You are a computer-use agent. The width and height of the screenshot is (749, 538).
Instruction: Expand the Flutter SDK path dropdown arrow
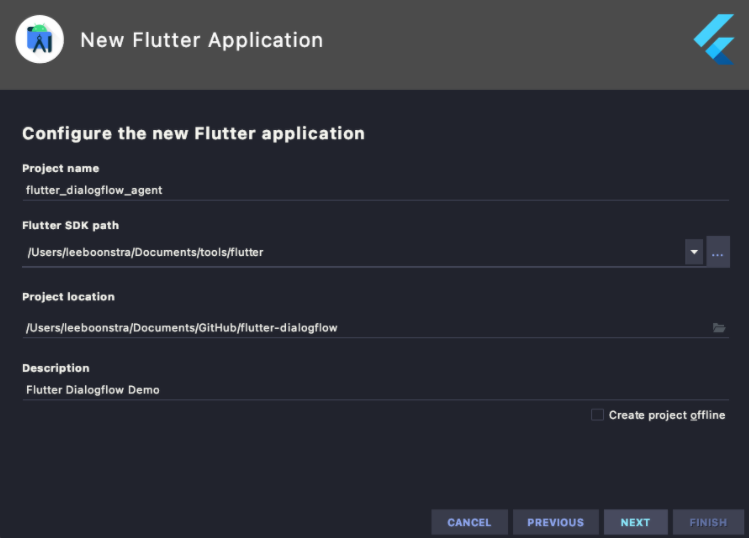694,252
